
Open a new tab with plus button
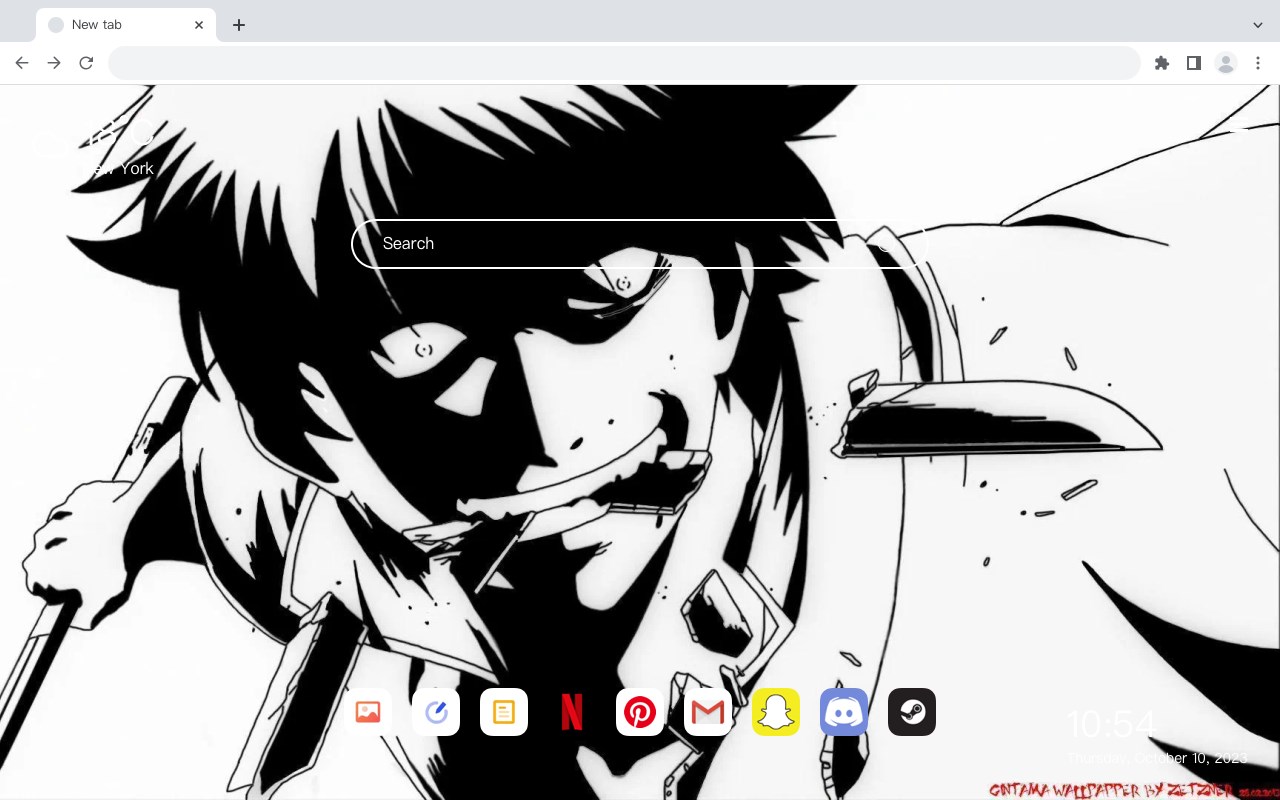coord(238,25)
